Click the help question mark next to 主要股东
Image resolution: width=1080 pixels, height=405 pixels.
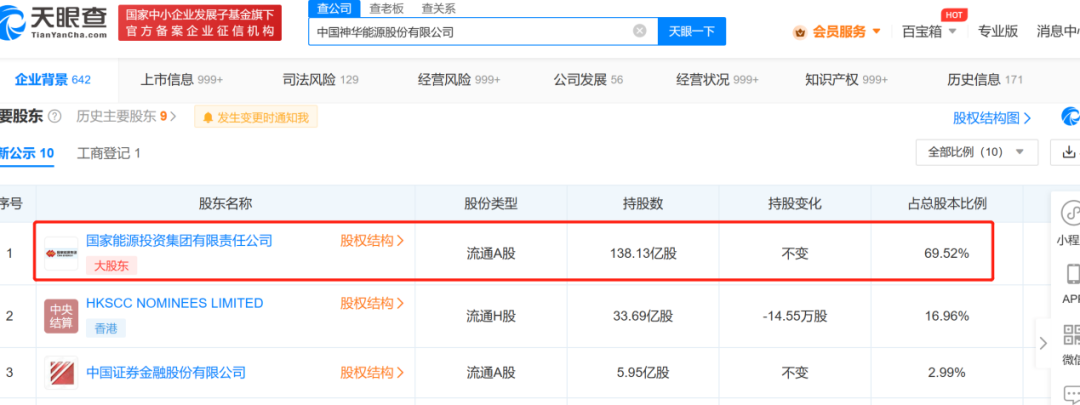coord(55,116)
